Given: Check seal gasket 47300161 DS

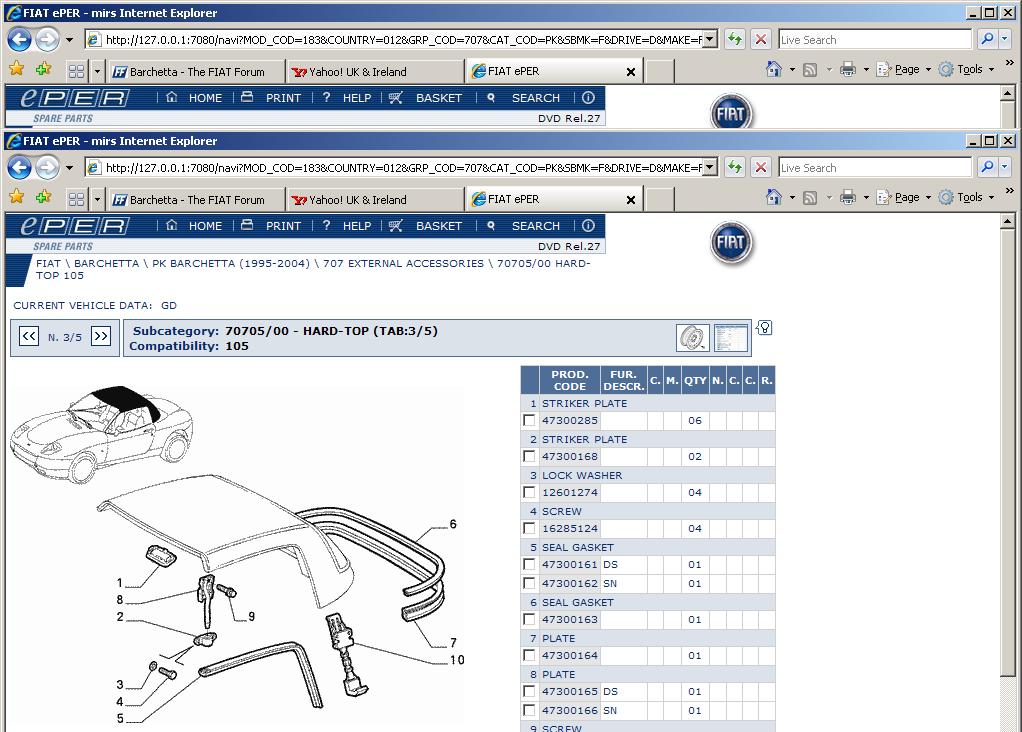Looking at the screenshot, I should pyautogui.click(x=529, y=564).
